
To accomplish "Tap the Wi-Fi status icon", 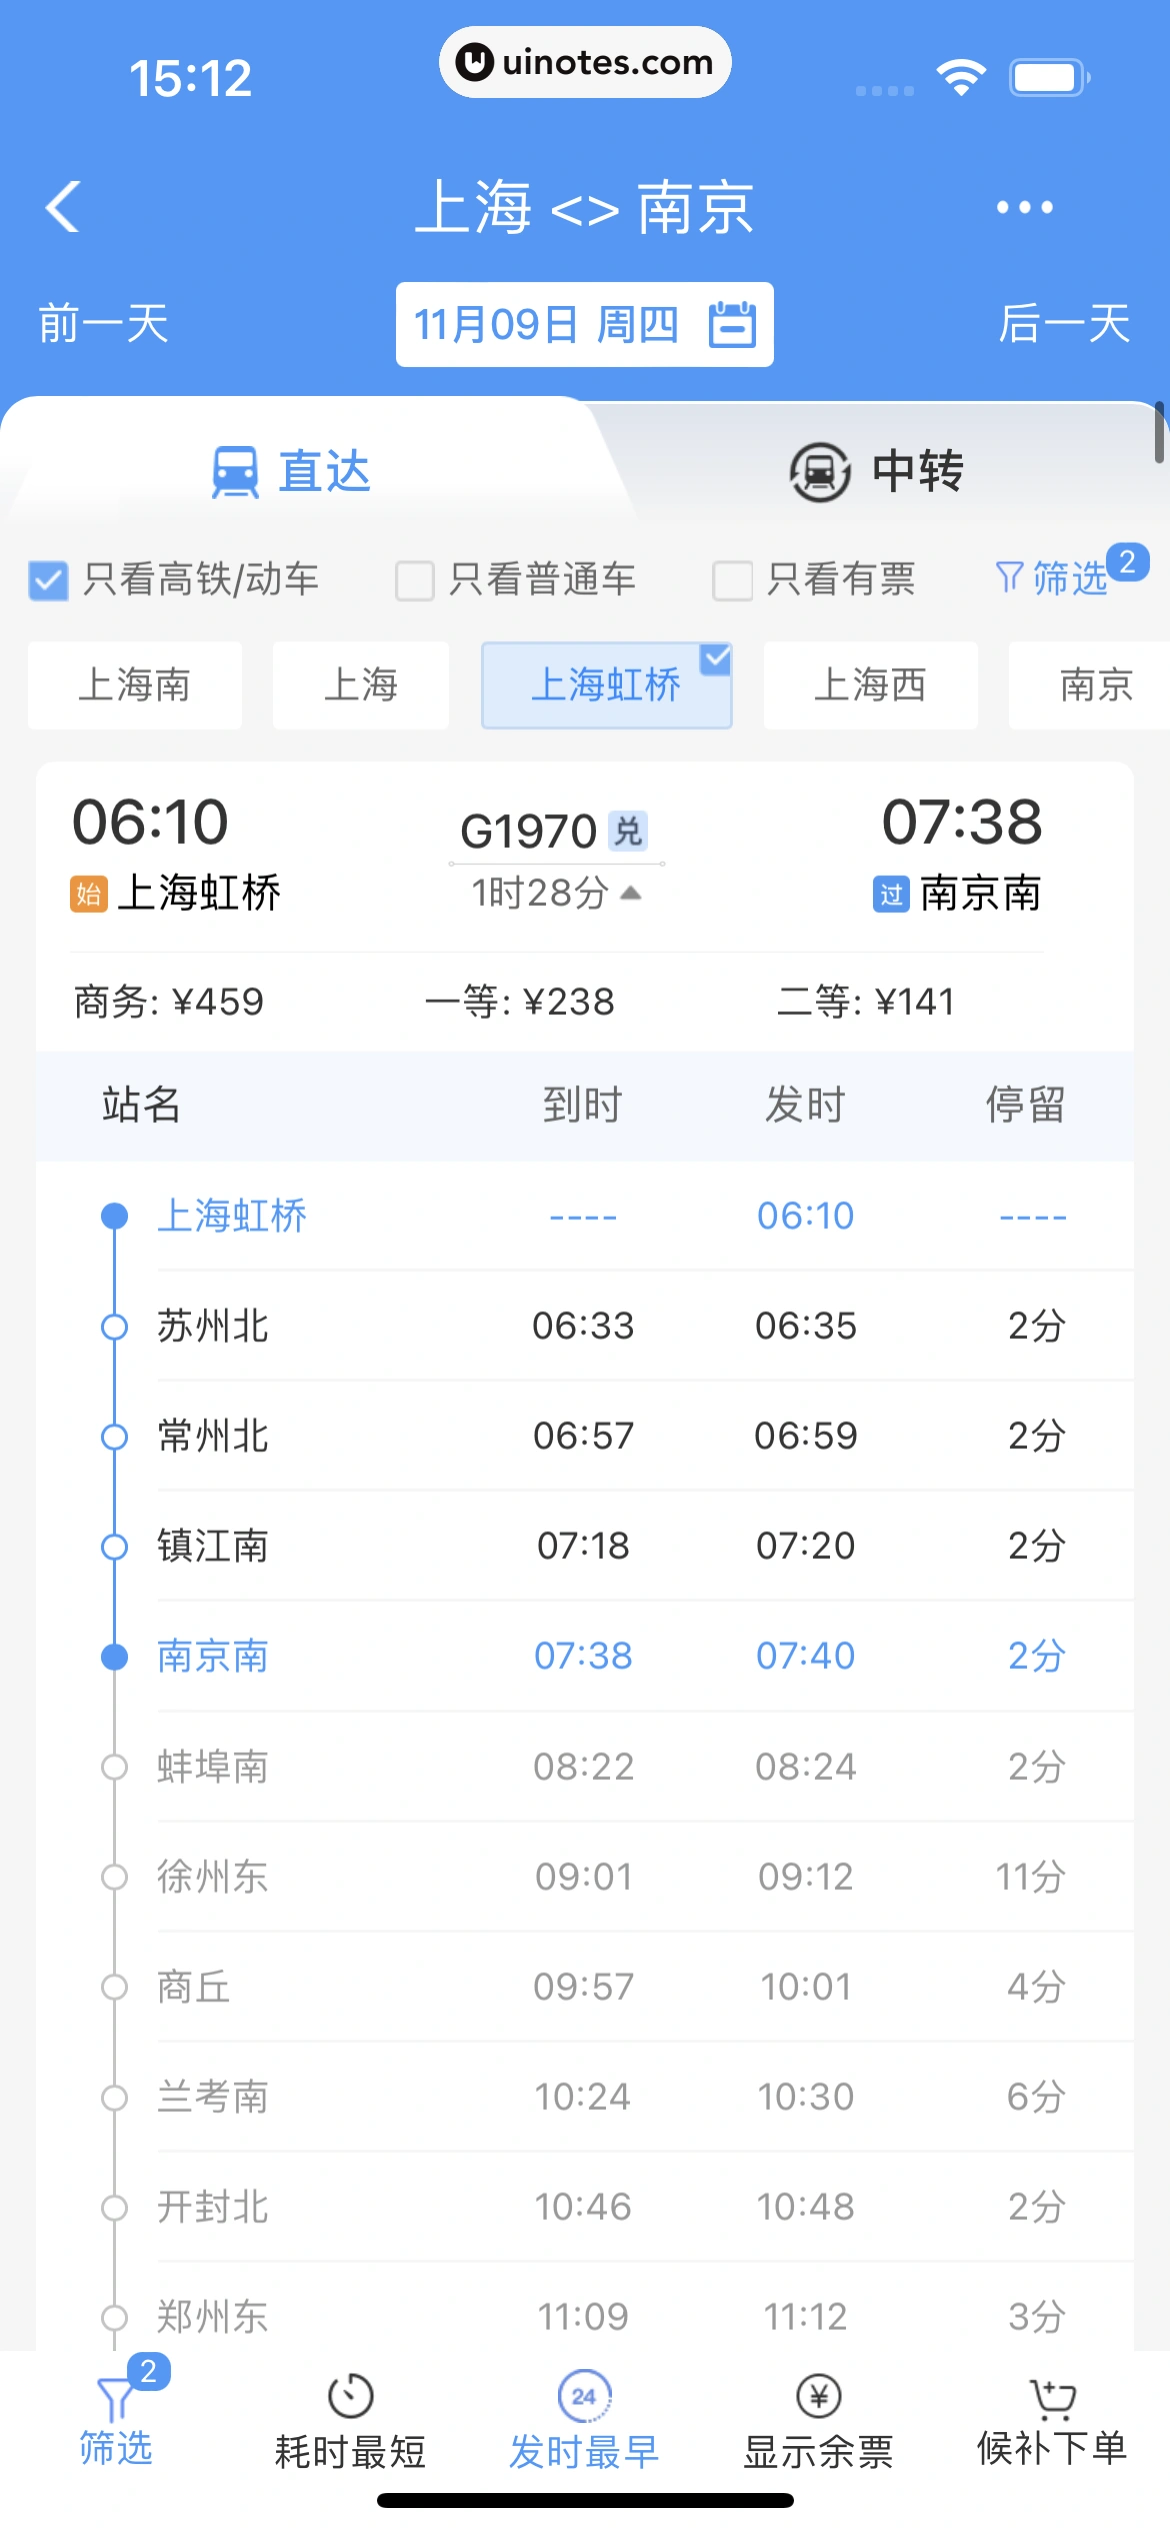I will coord(961,77).
